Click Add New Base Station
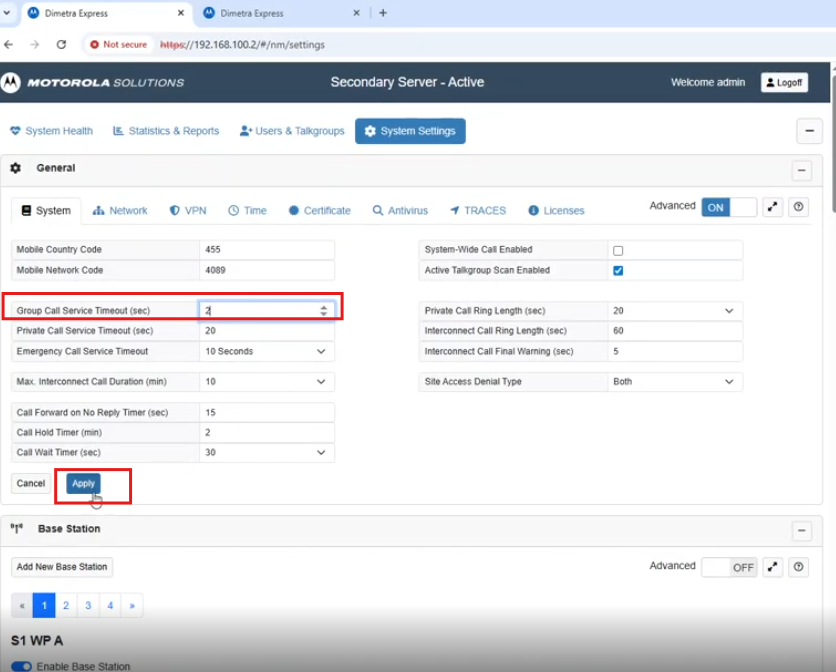This screenshot has height=672, width=836. (62, 567)
